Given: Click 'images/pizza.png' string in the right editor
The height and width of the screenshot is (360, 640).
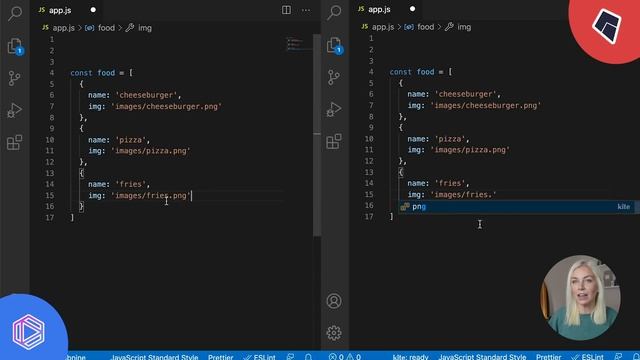Looking at the screenshot, I should (x=469, y=150).
